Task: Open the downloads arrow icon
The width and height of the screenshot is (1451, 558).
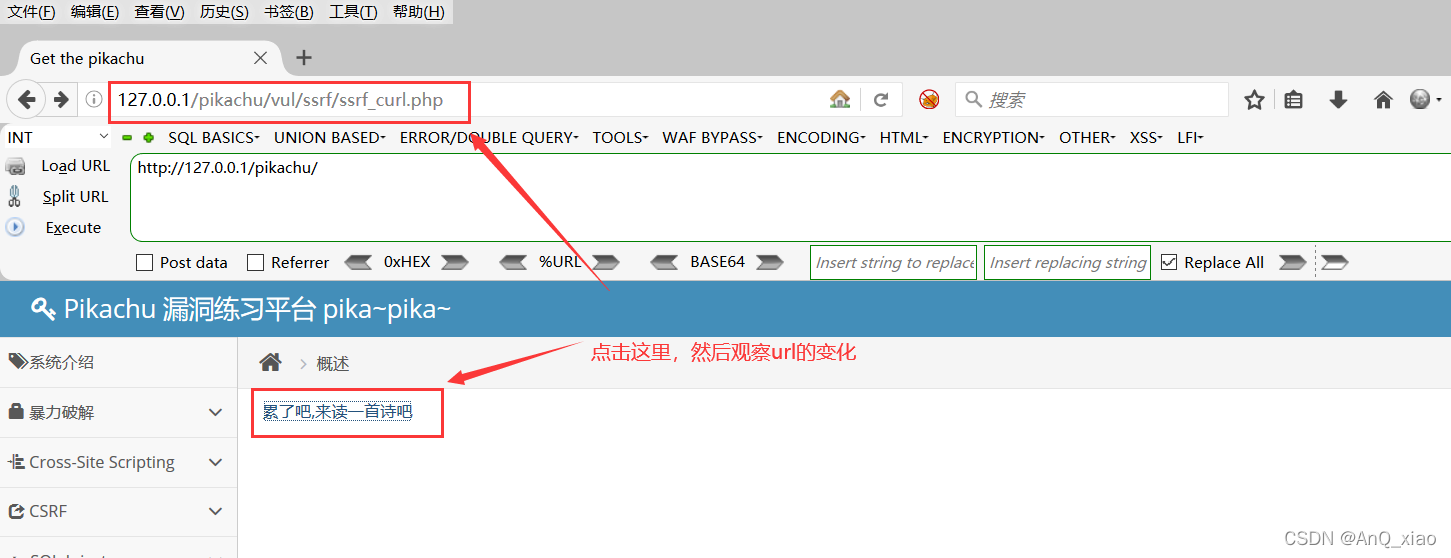Action: point(1338,100)
